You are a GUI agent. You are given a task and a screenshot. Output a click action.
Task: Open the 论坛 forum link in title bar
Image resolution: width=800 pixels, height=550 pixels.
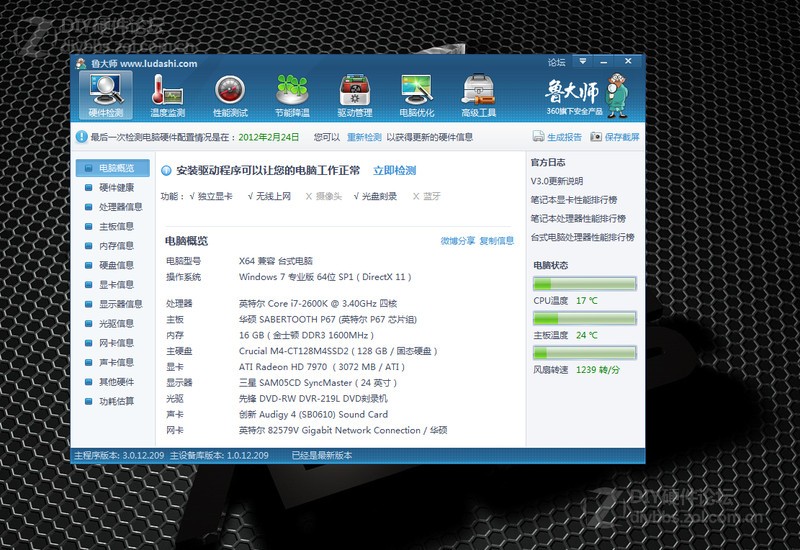click(556, 62)
